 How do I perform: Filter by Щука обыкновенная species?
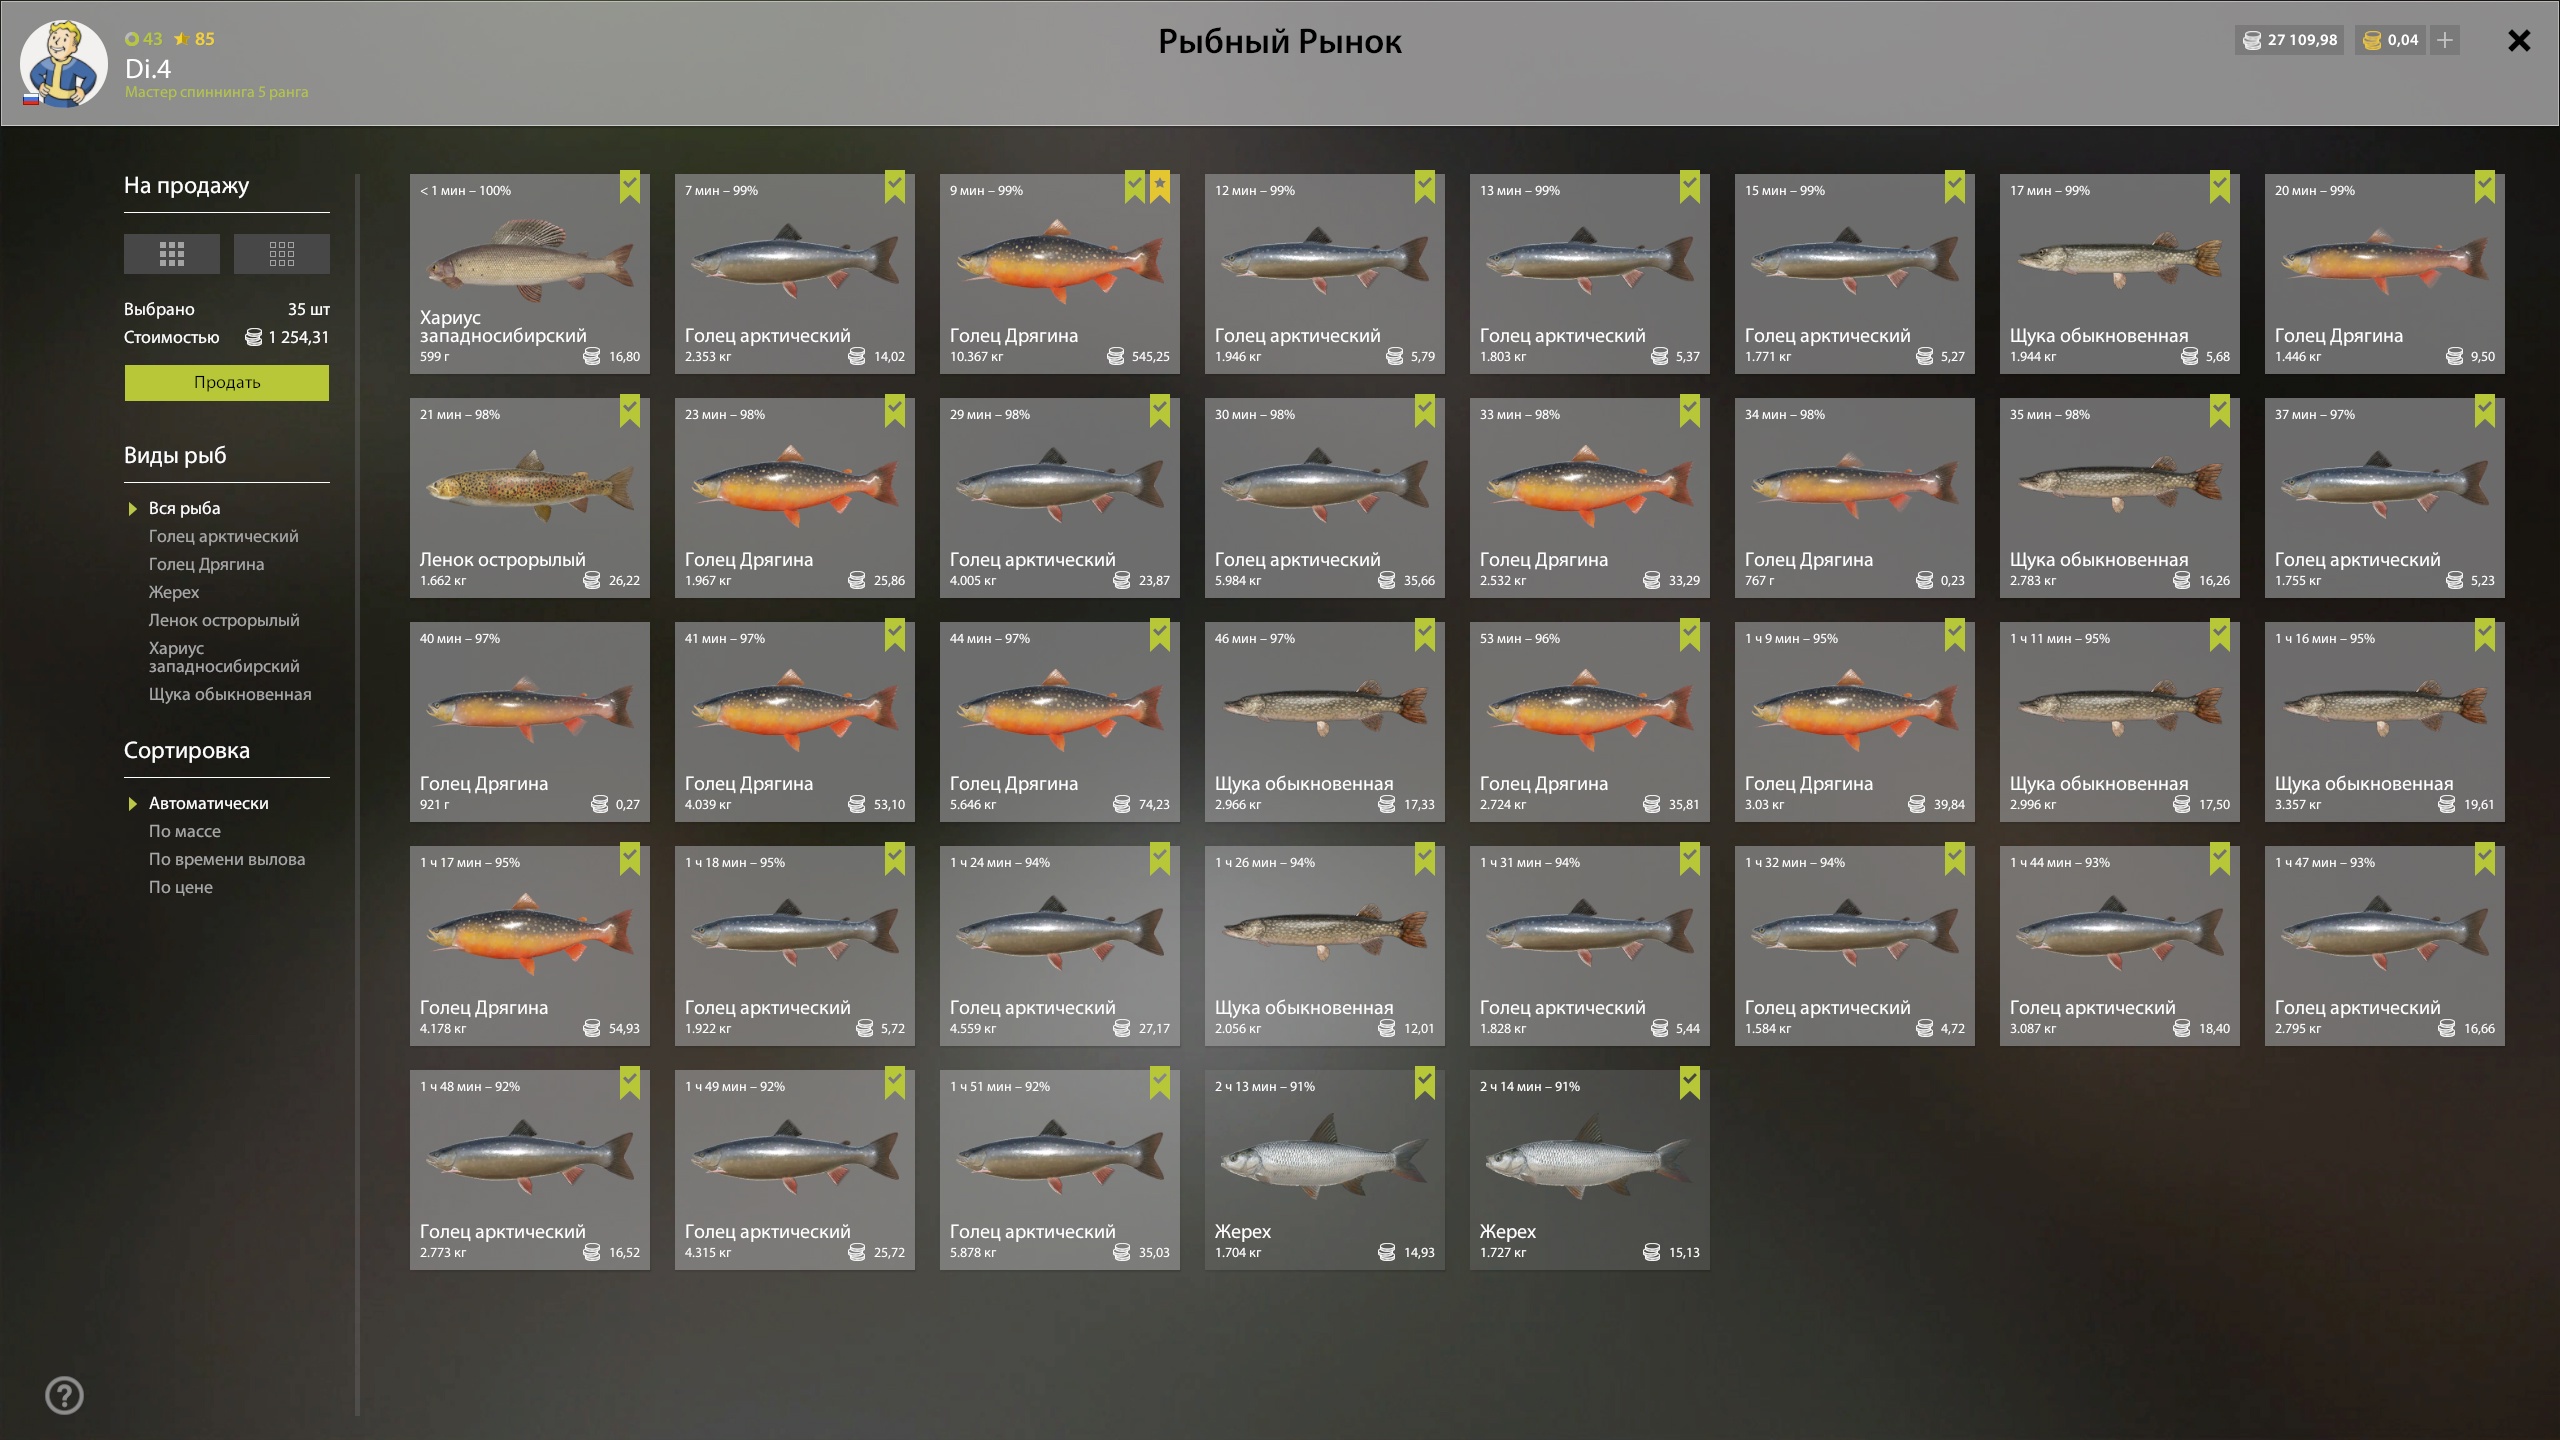(230, 694)
